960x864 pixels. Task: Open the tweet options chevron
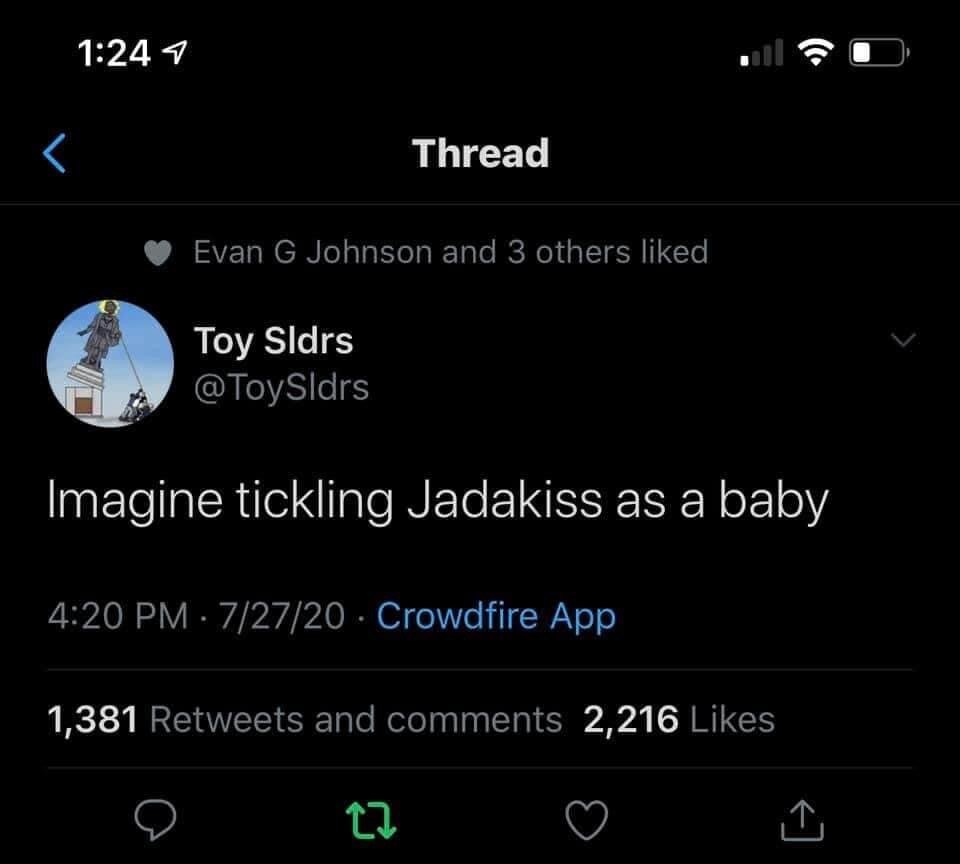tap(902, 341)
